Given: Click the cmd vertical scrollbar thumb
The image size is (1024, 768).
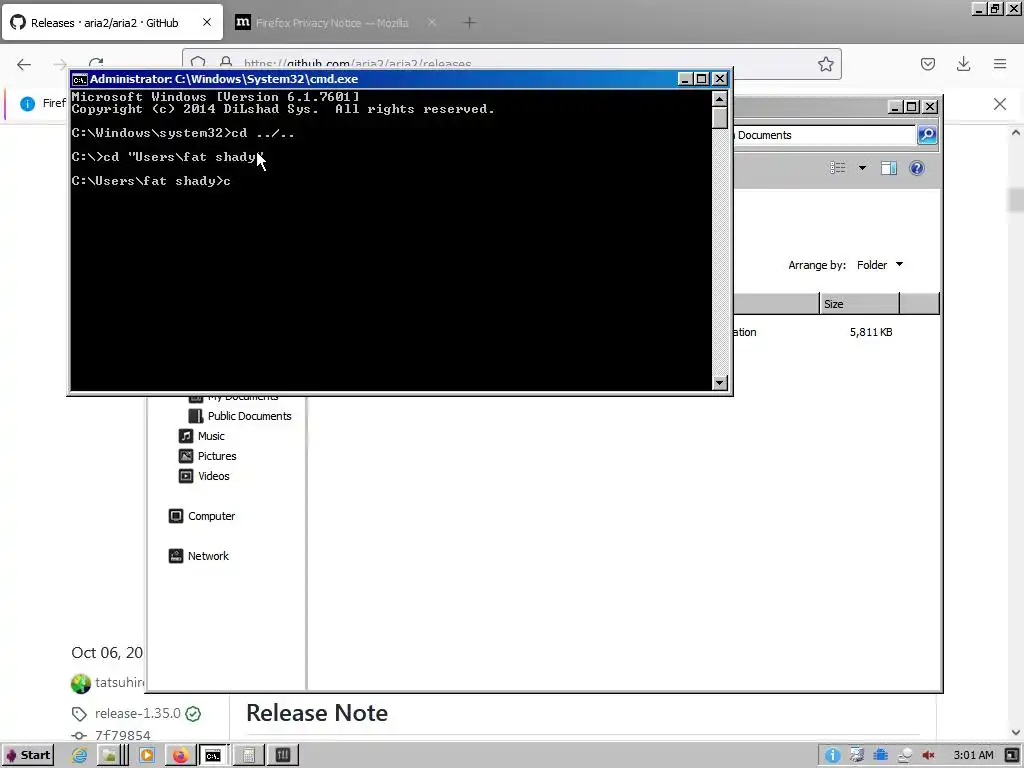Looking at the screenshot, I should coord(720,118).
